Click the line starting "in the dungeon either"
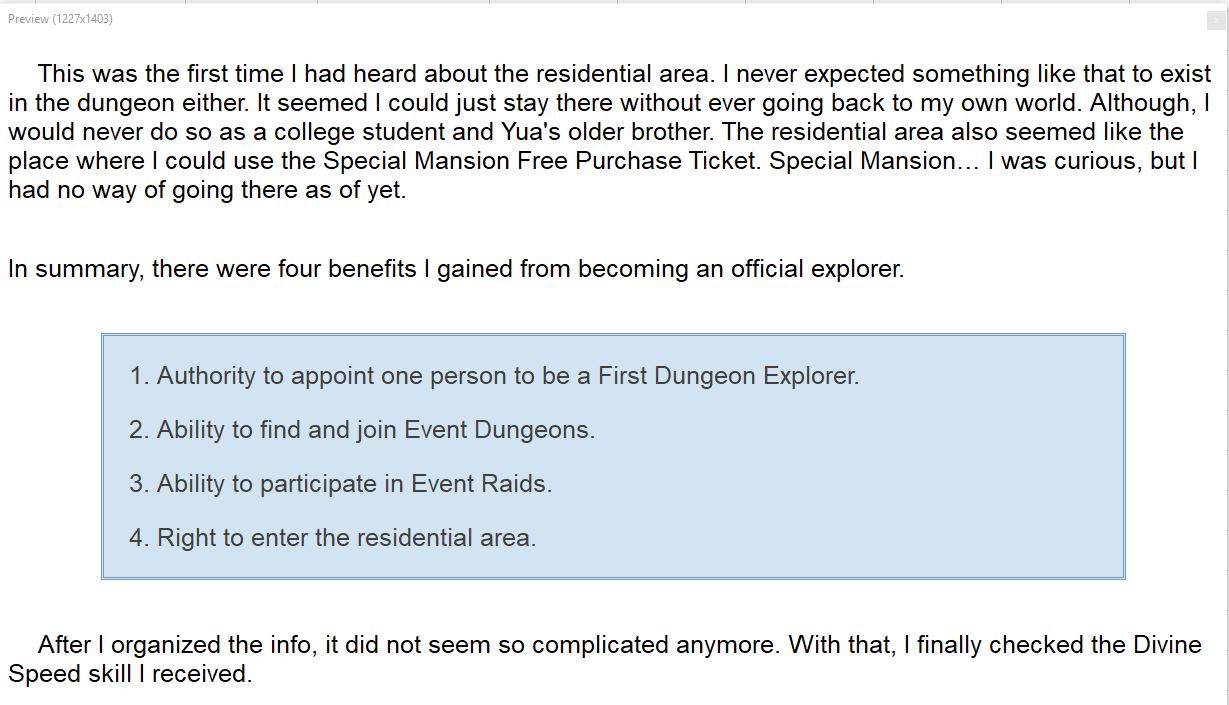The height and width of the screenshot is (705, 1229). pos(608,103)
